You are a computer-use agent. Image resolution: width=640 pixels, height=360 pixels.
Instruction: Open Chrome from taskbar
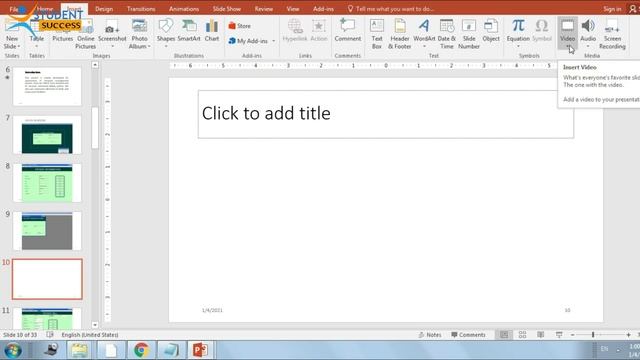coord(141,350)
